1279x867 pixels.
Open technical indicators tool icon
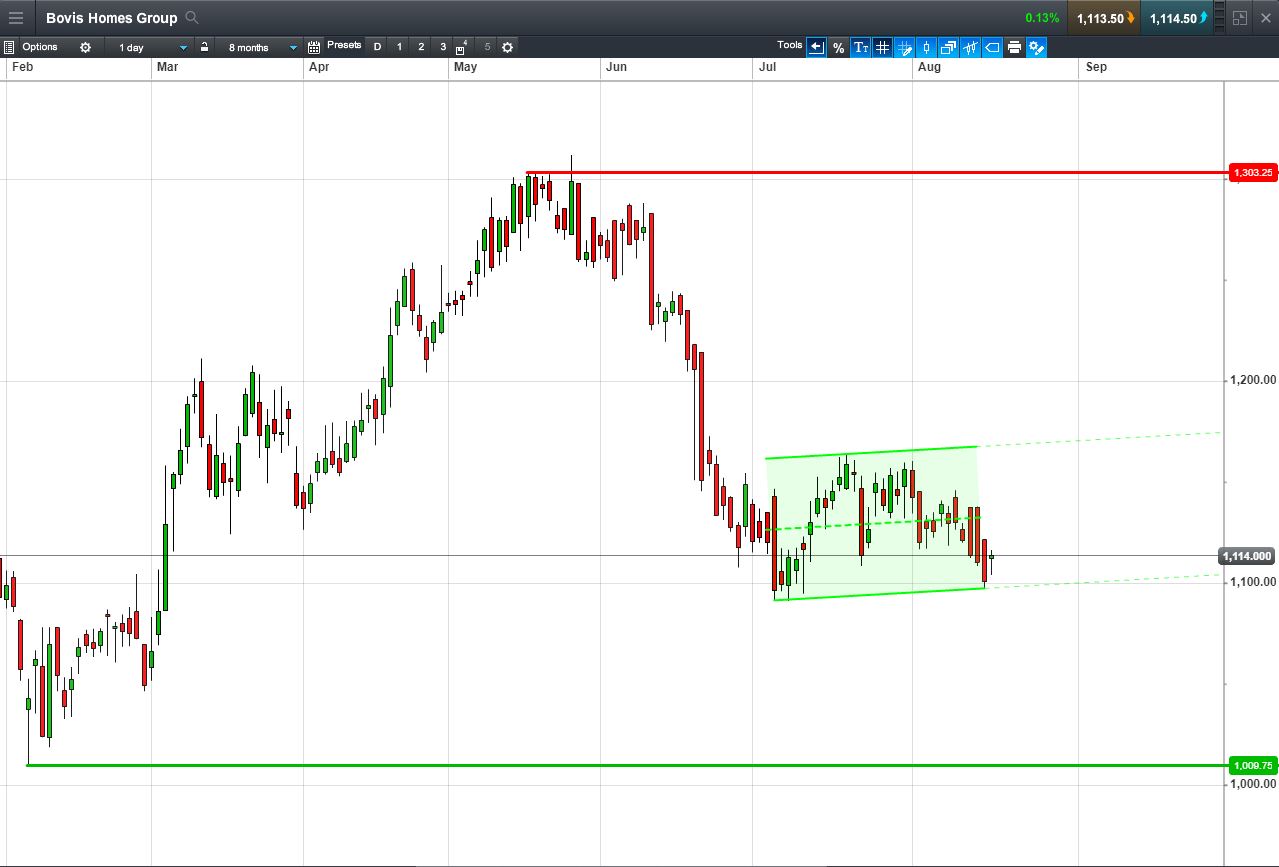coord(970,47)
